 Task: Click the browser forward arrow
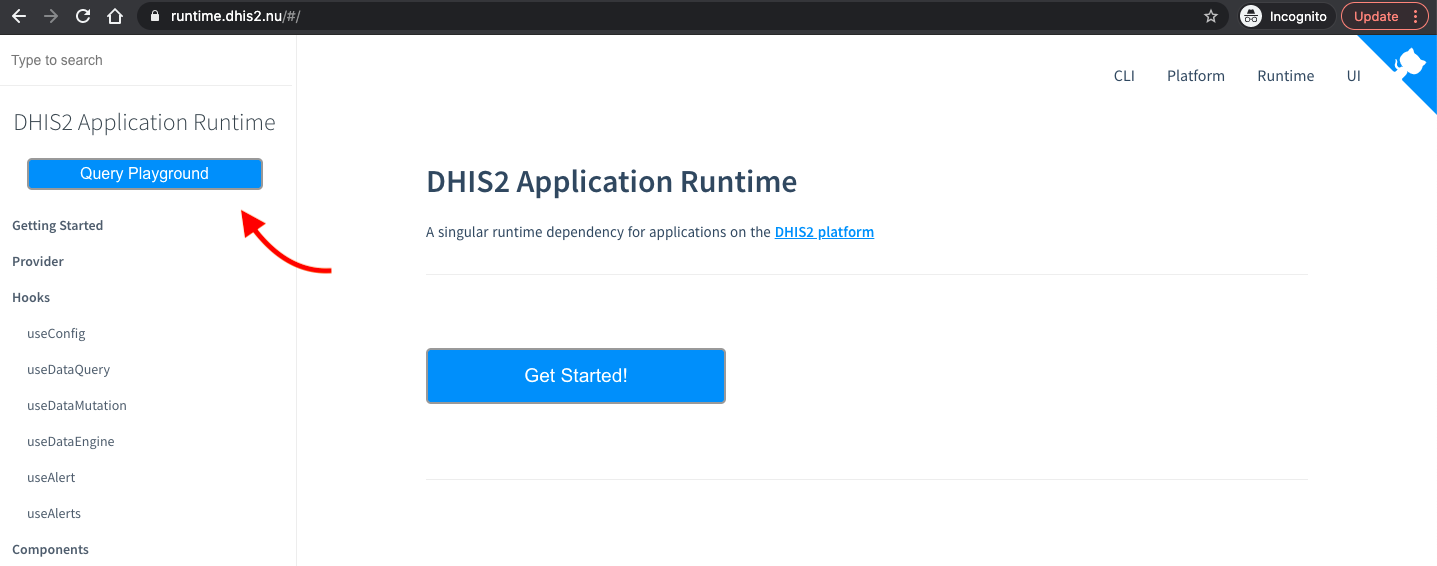pos(51,16)
